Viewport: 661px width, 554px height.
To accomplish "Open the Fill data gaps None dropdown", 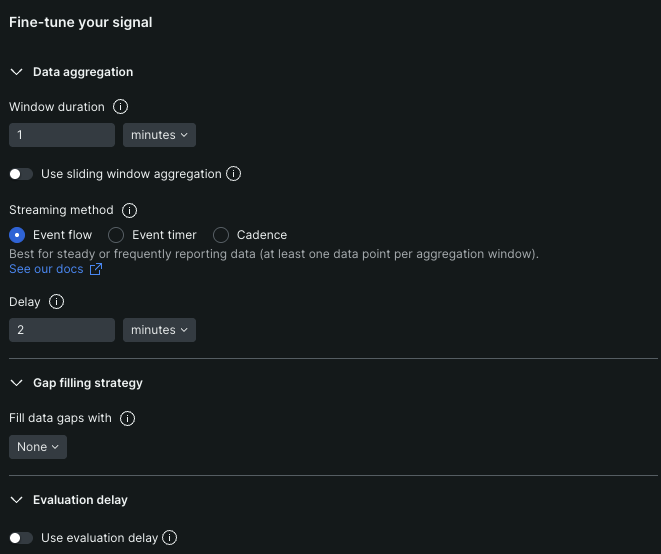I will (38, 447).
